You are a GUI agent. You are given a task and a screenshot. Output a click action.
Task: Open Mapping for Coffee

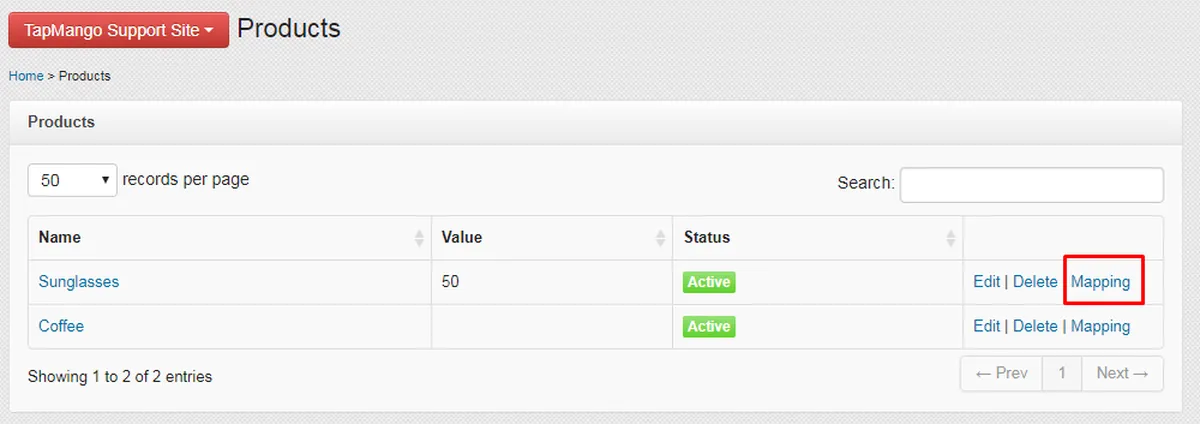click(1100, 326)
